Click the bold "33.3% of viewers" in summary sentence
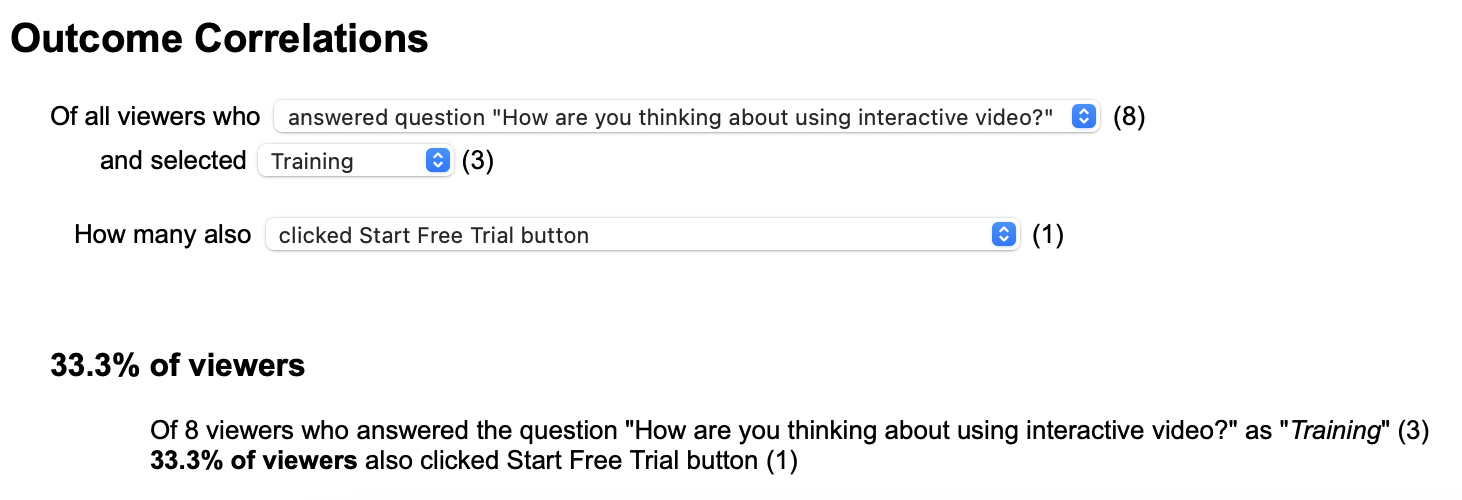Image resolution: width=1462 pixels, height=500 pixels. 253,462
